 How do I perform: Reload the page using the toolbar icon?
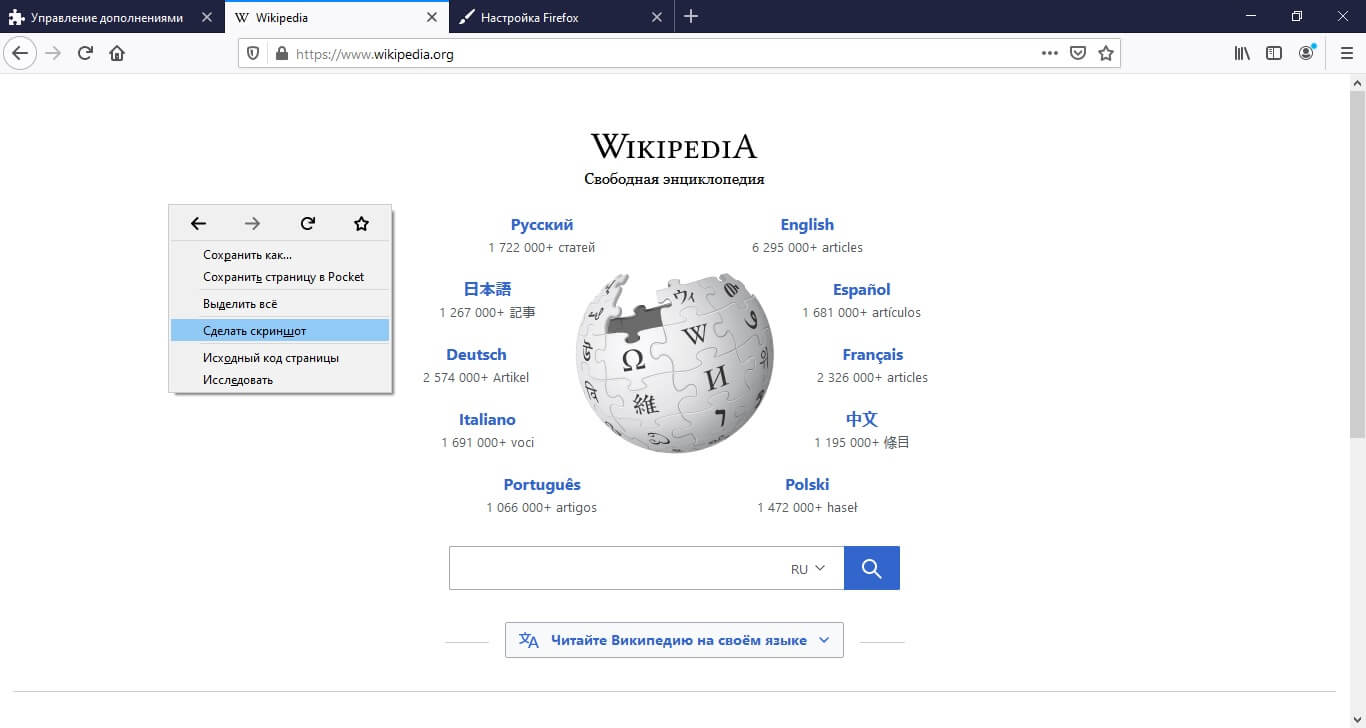[x=84, y=53]
